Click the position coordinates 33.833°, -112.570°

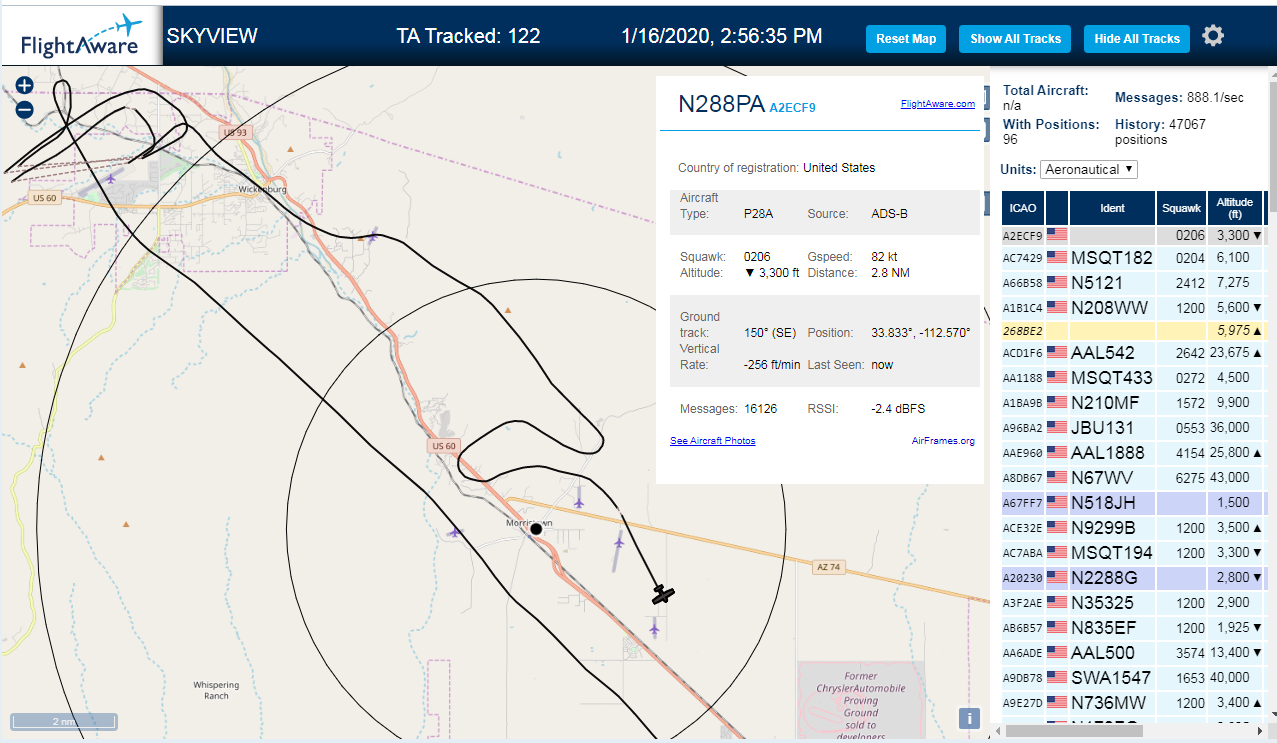[921, 333]
